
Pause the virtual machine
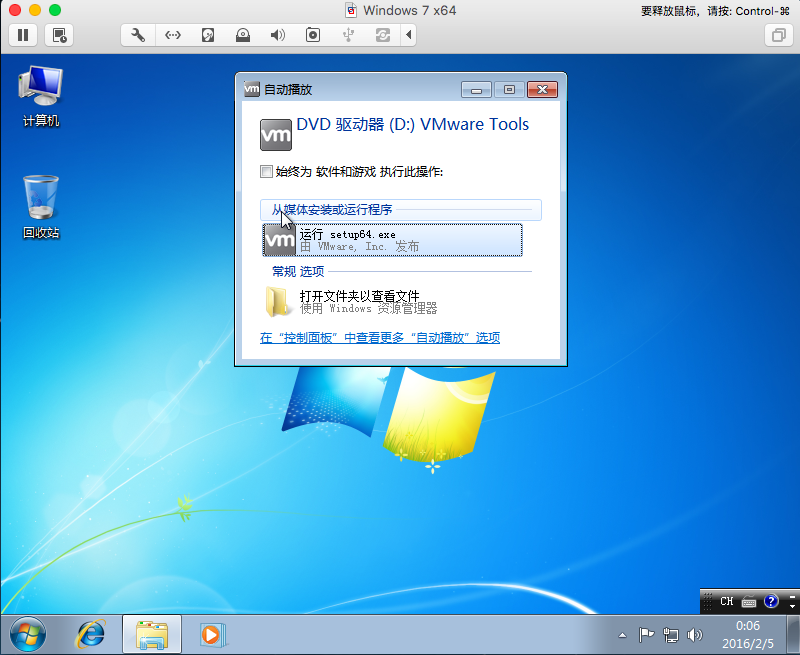pos(23,35)
